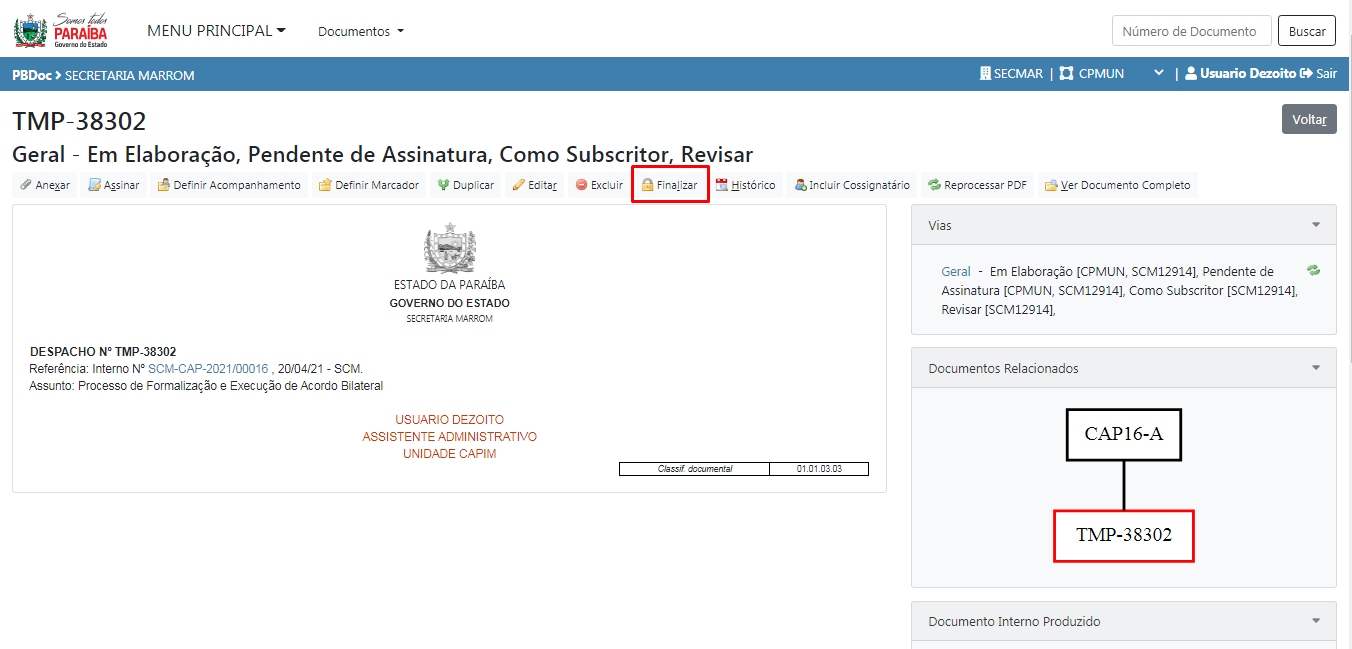Open MENU PRINCIPAL dropdown menu

[216, 31]
